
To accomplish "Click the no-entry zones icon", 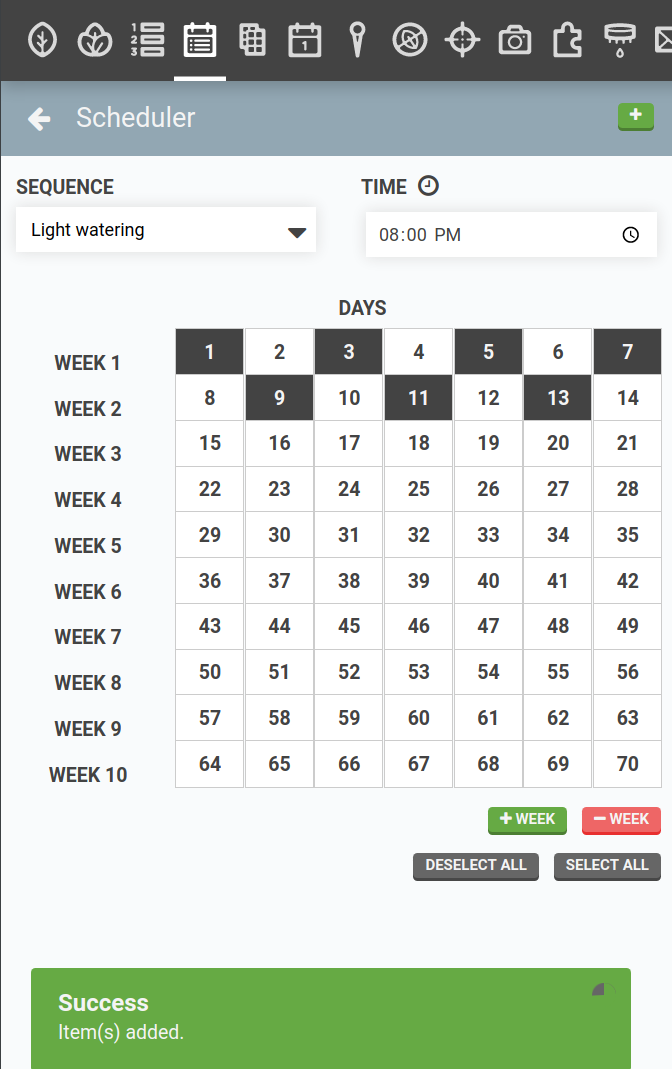I will 409,40.
